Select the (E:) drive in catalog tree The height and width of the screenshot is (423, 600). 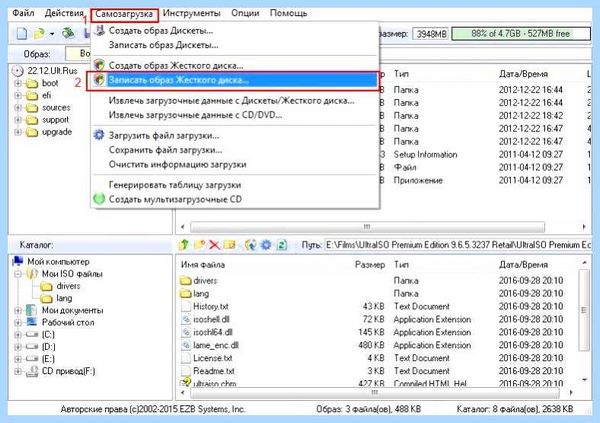click(x=48, y=359)
